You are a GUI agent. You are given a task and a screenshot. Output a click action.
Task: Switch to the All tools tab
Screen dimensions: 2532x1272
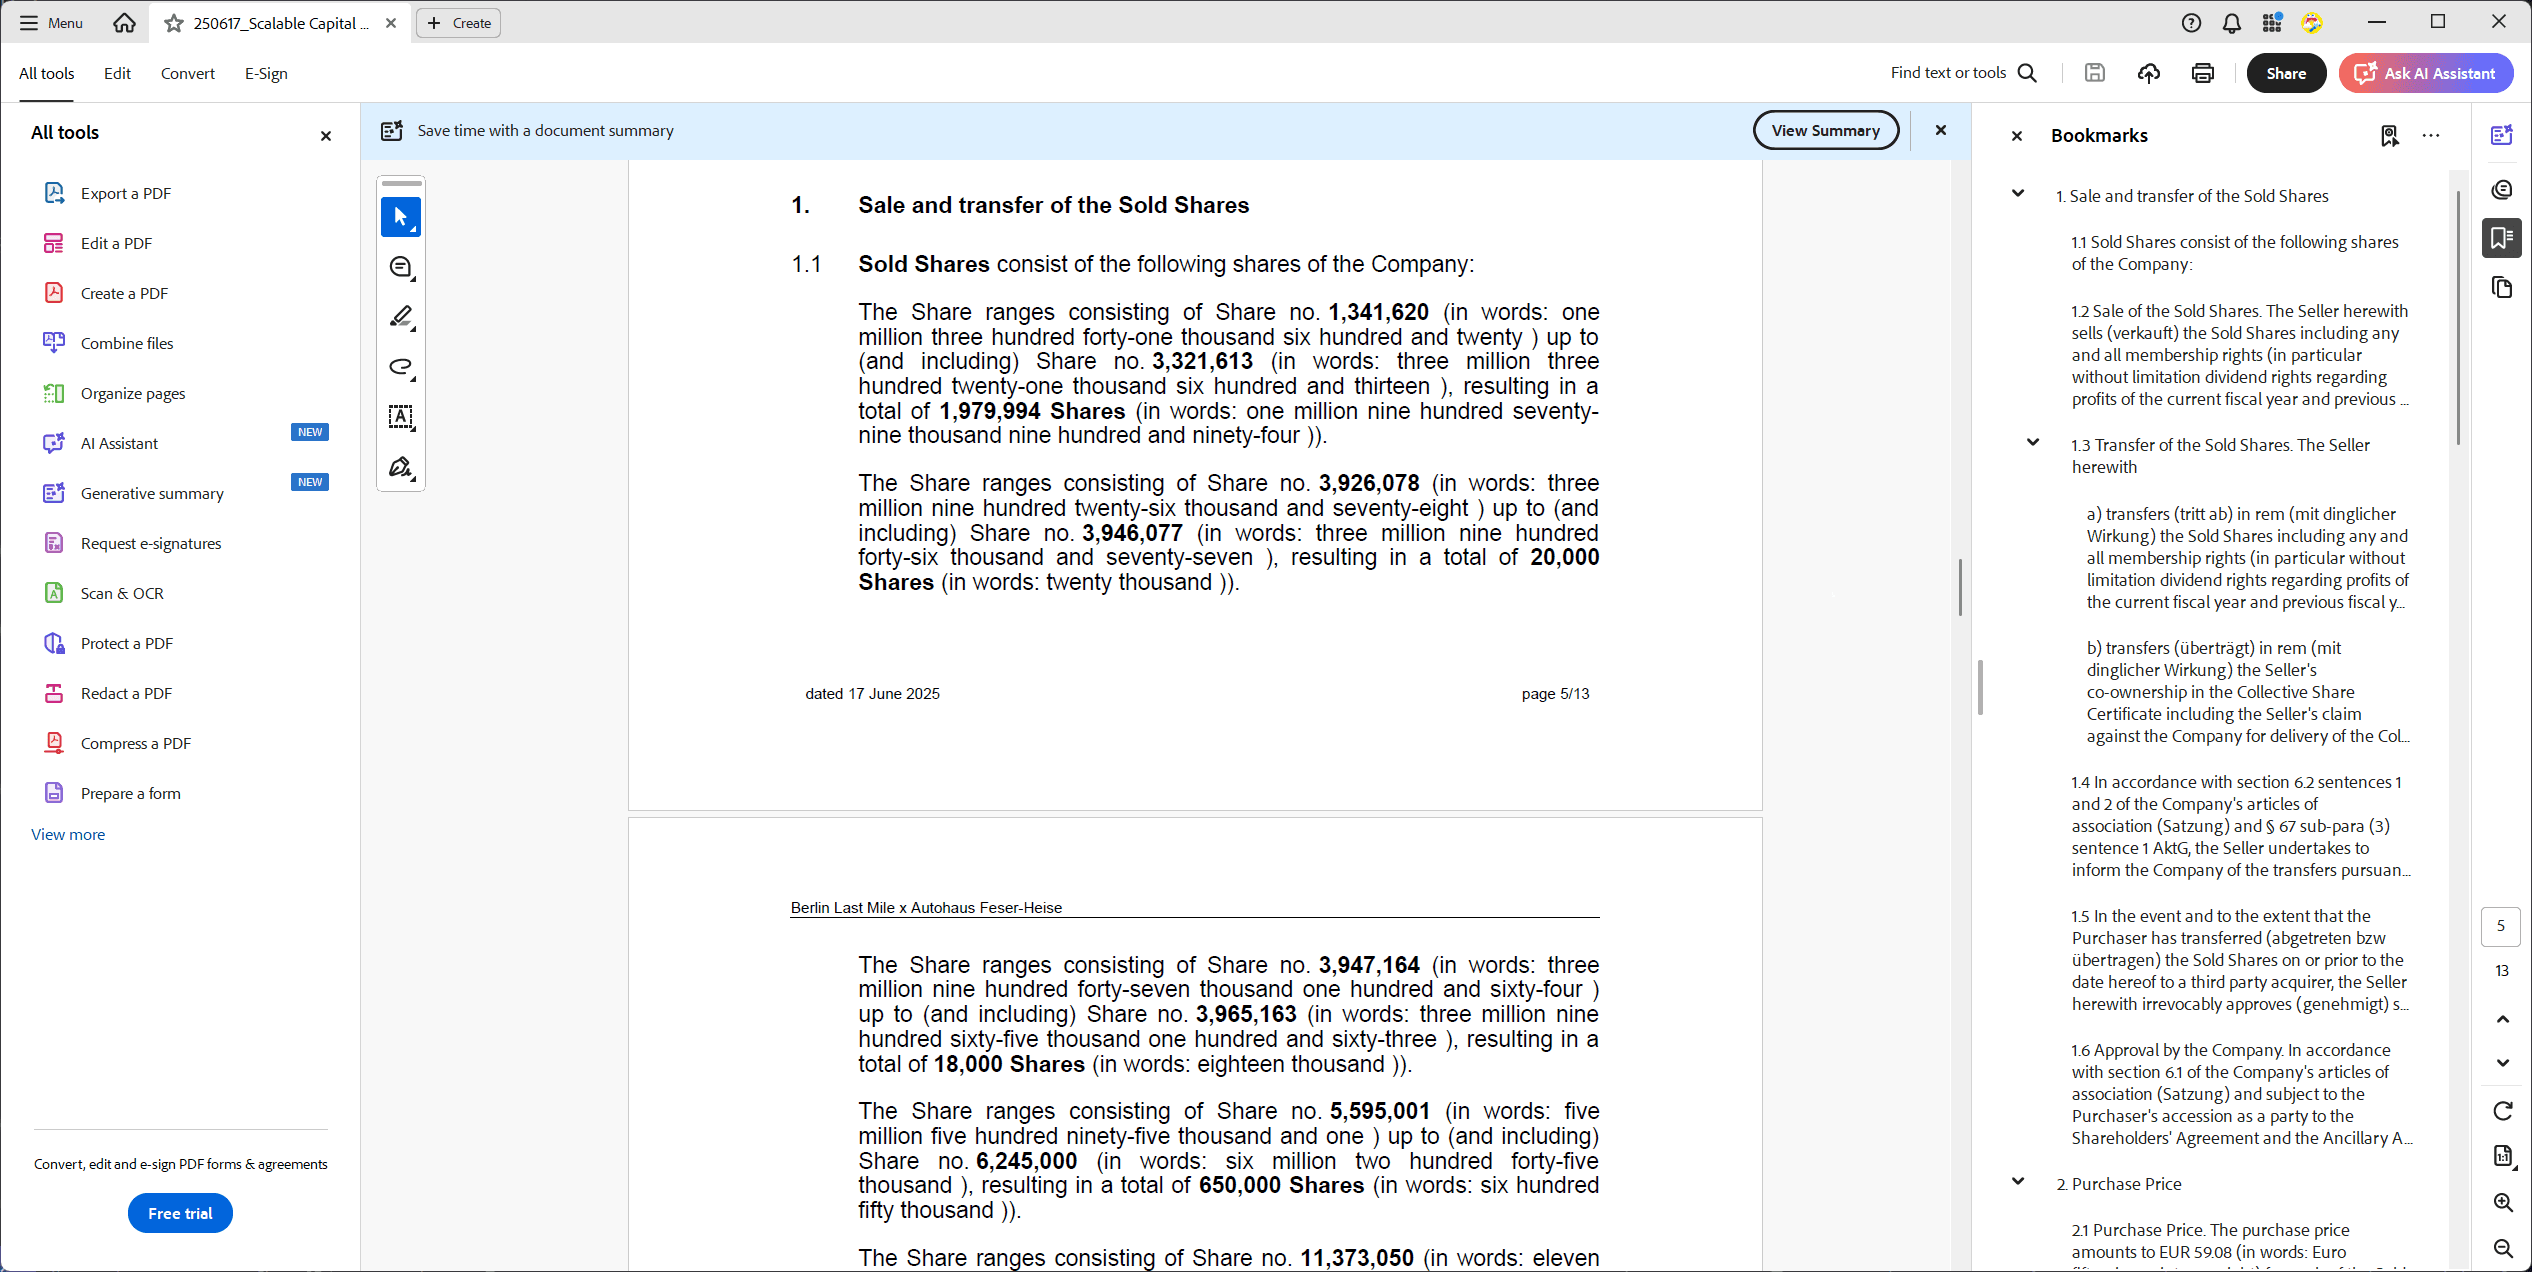pyautogui.click(x=47, y=73)
